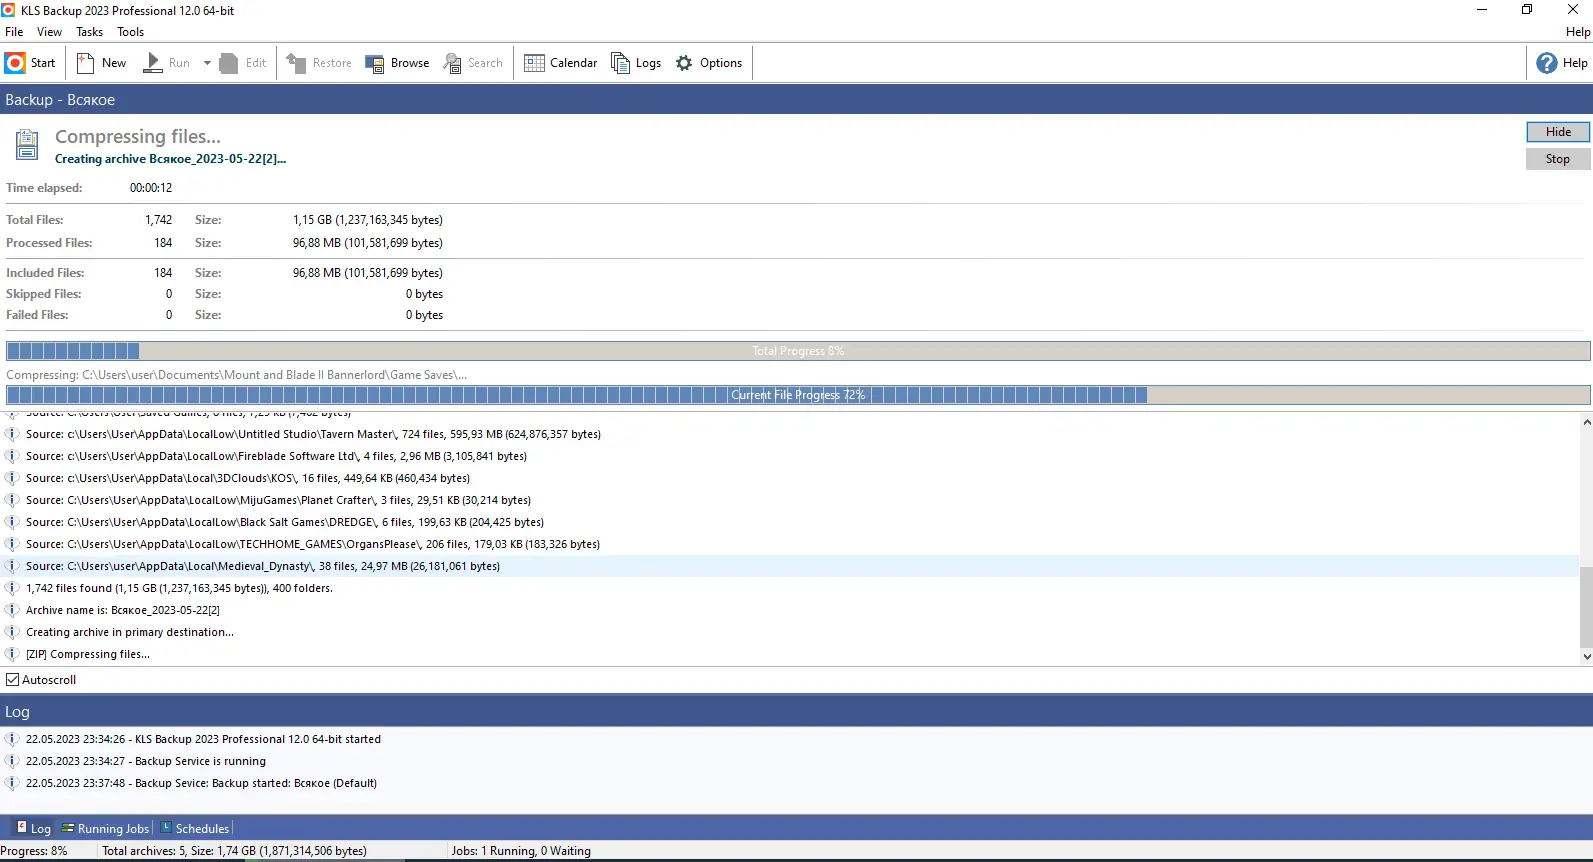The height and width of the screenshot is (862, 1593).
Task: Open the Tools menu
Action: tap(130, 32)
